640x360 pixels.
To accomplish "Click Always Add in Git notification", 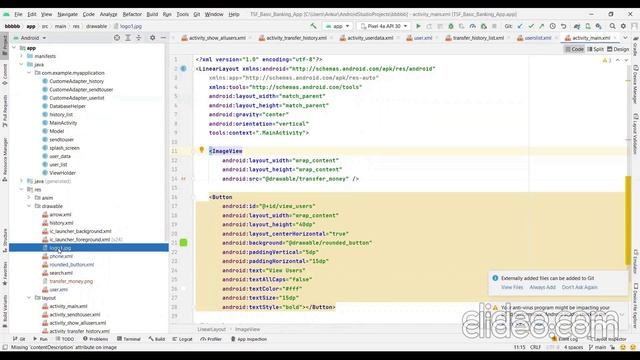I will coord(542,287).
